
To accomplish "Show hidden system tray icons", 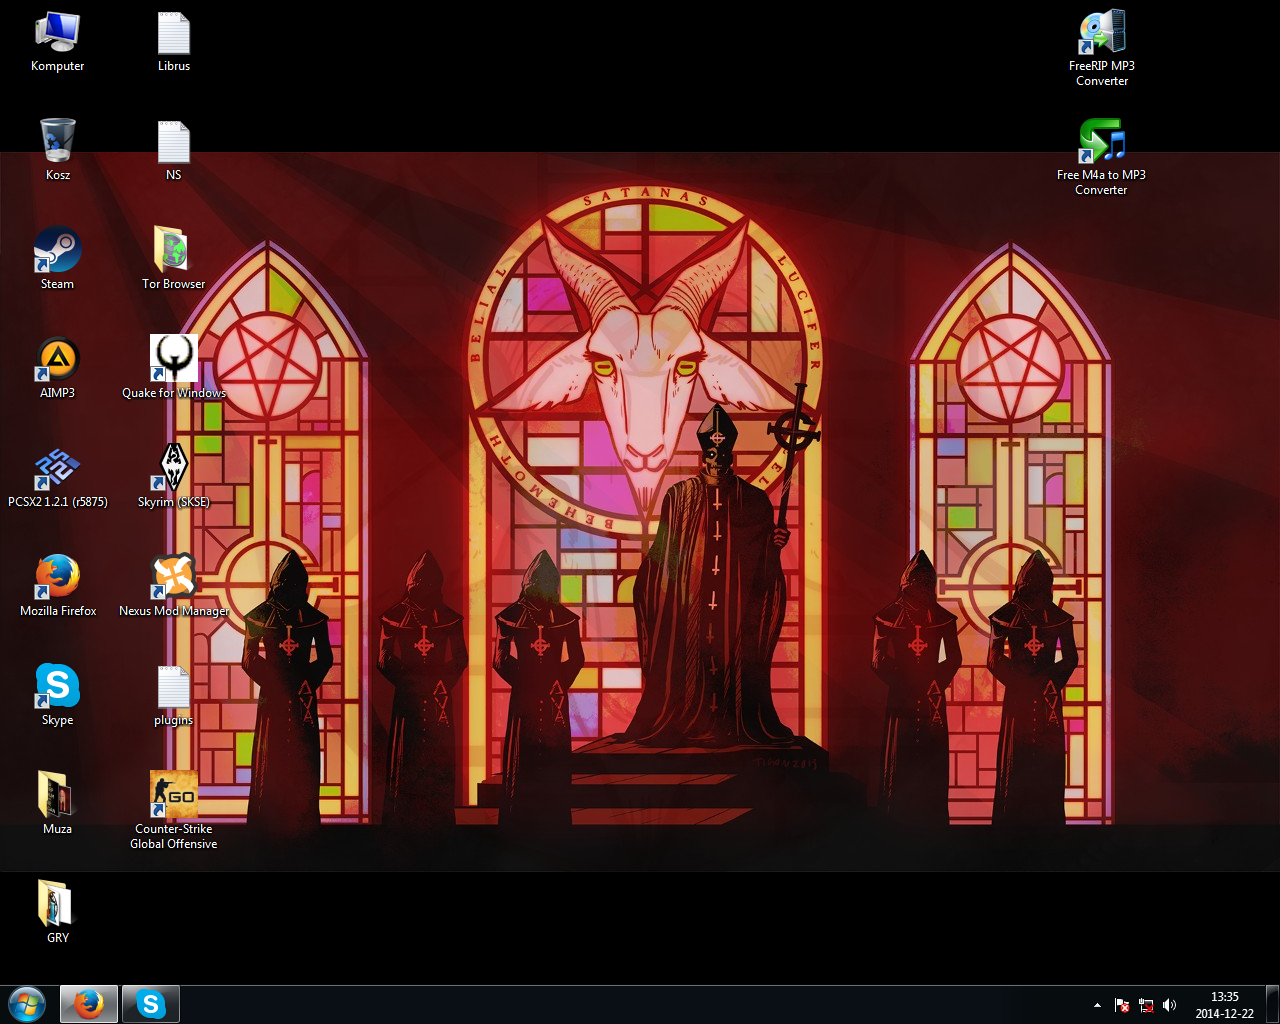I will tap(1097, 1005).
